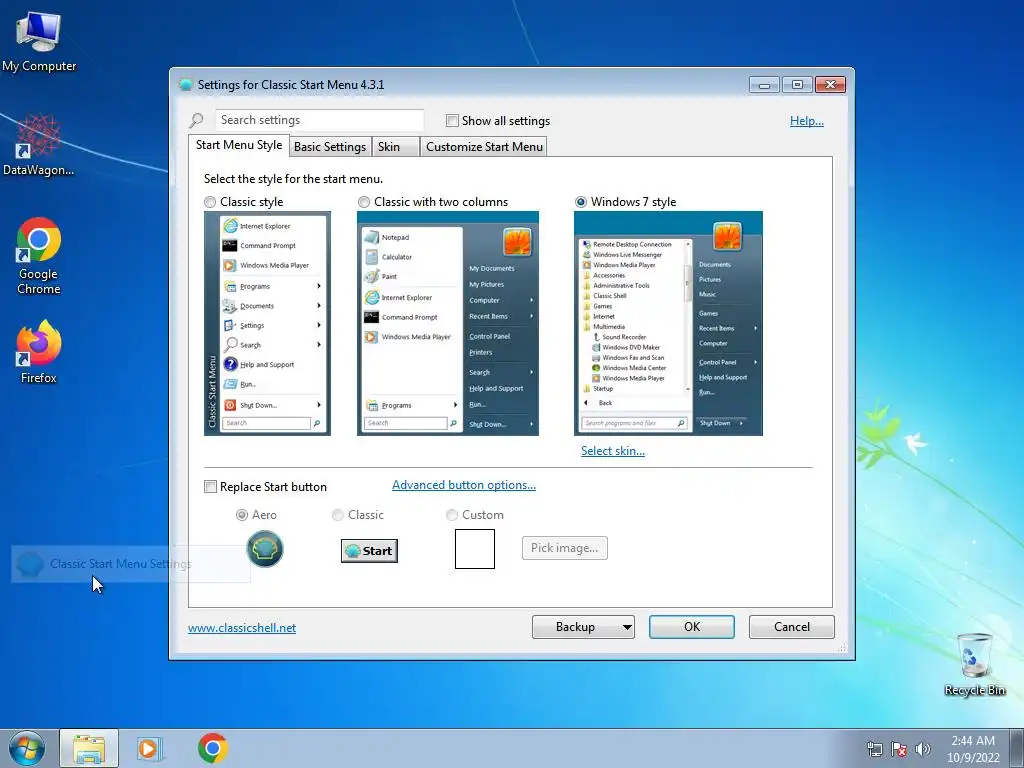Click "Select the style for the start menu." text

[x=293, y=179]
